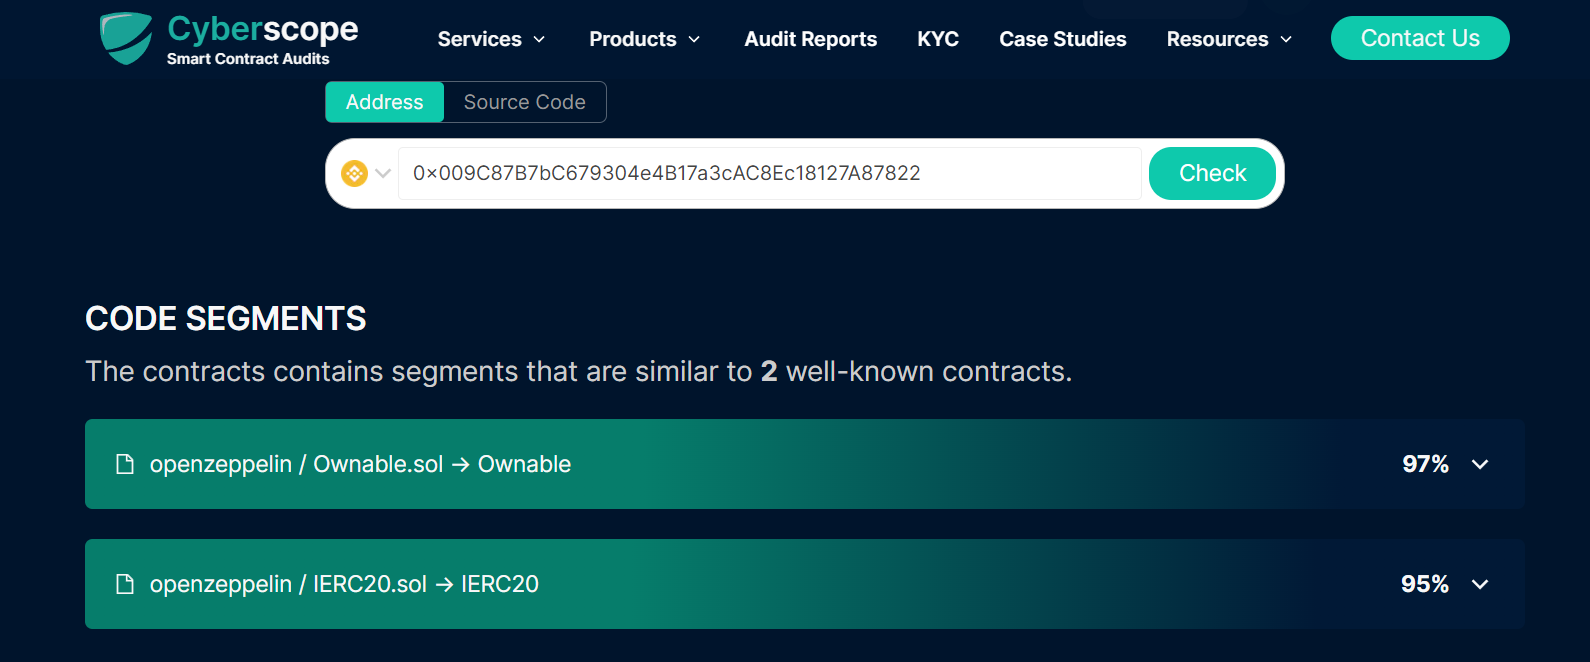This screenshot has height=662, width=1590.
Task: Click the CODE SEGMENTS heading
Action: 226,319
